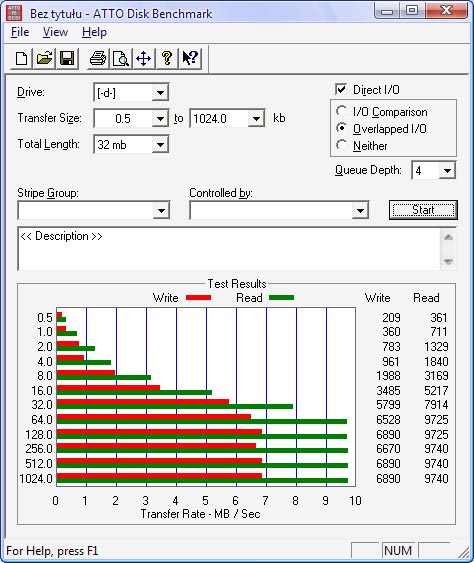Click the green read bar for 1024.0

tap(202, 480)
